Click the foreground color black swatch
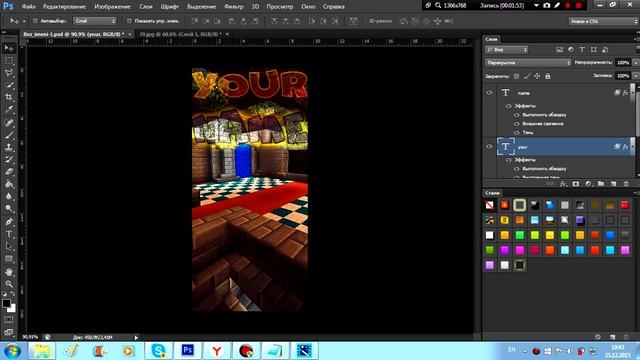This screenshot has height=360, width=640. (x=6, y=303)
